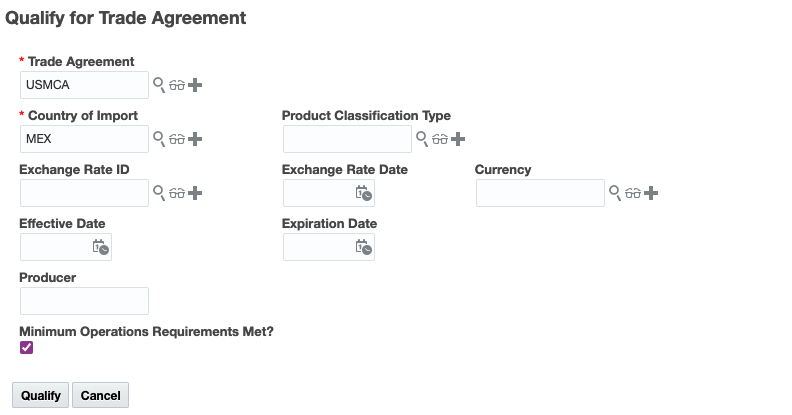The image size is (792, 415).
Task: Click the Trade Agreement search magnifier icon
Action: tap(158, 85)
